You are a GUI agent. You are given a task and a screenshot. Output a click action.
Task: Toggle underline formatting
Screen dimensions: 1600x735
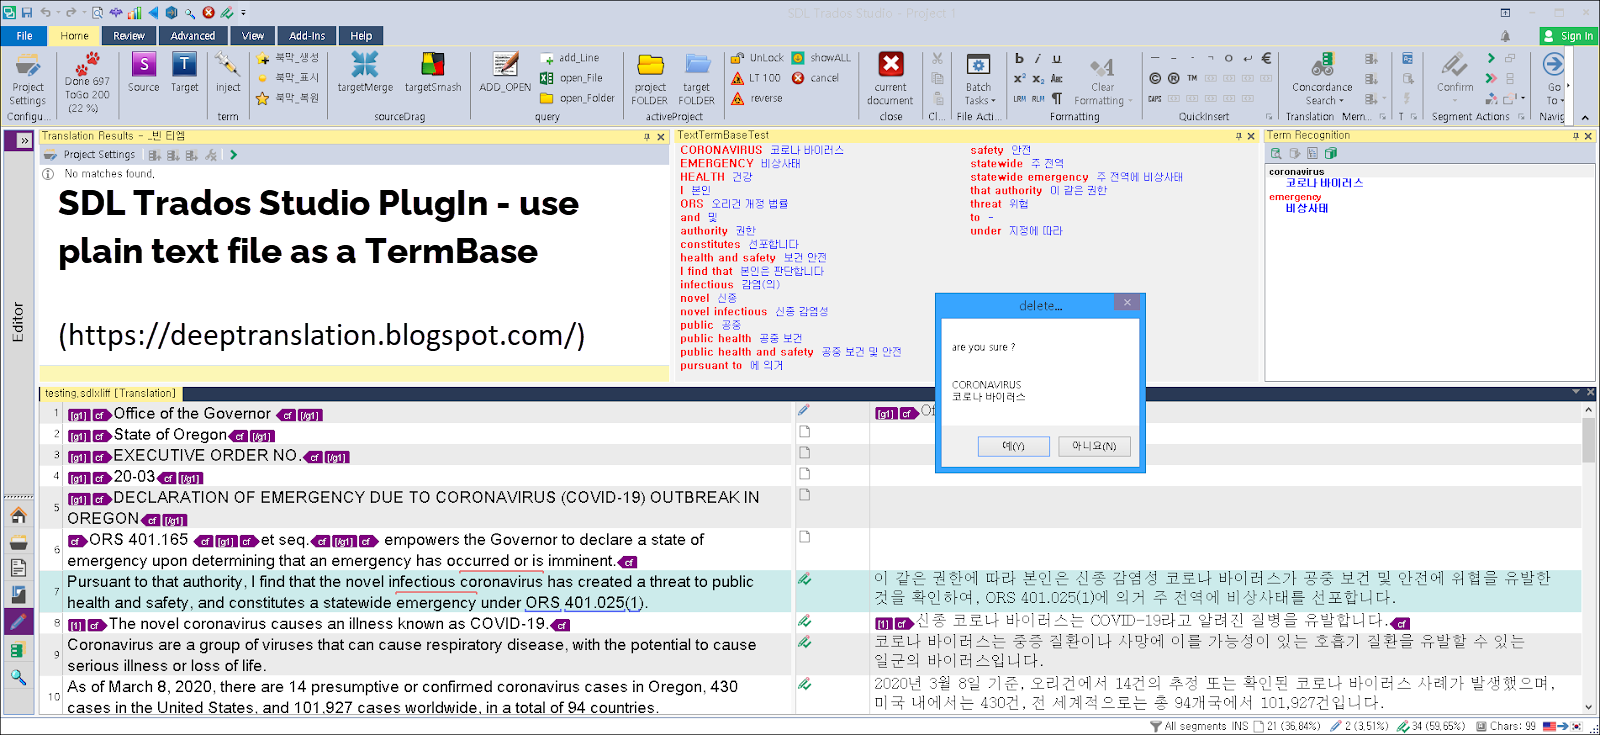click(x=1056, y=59)
